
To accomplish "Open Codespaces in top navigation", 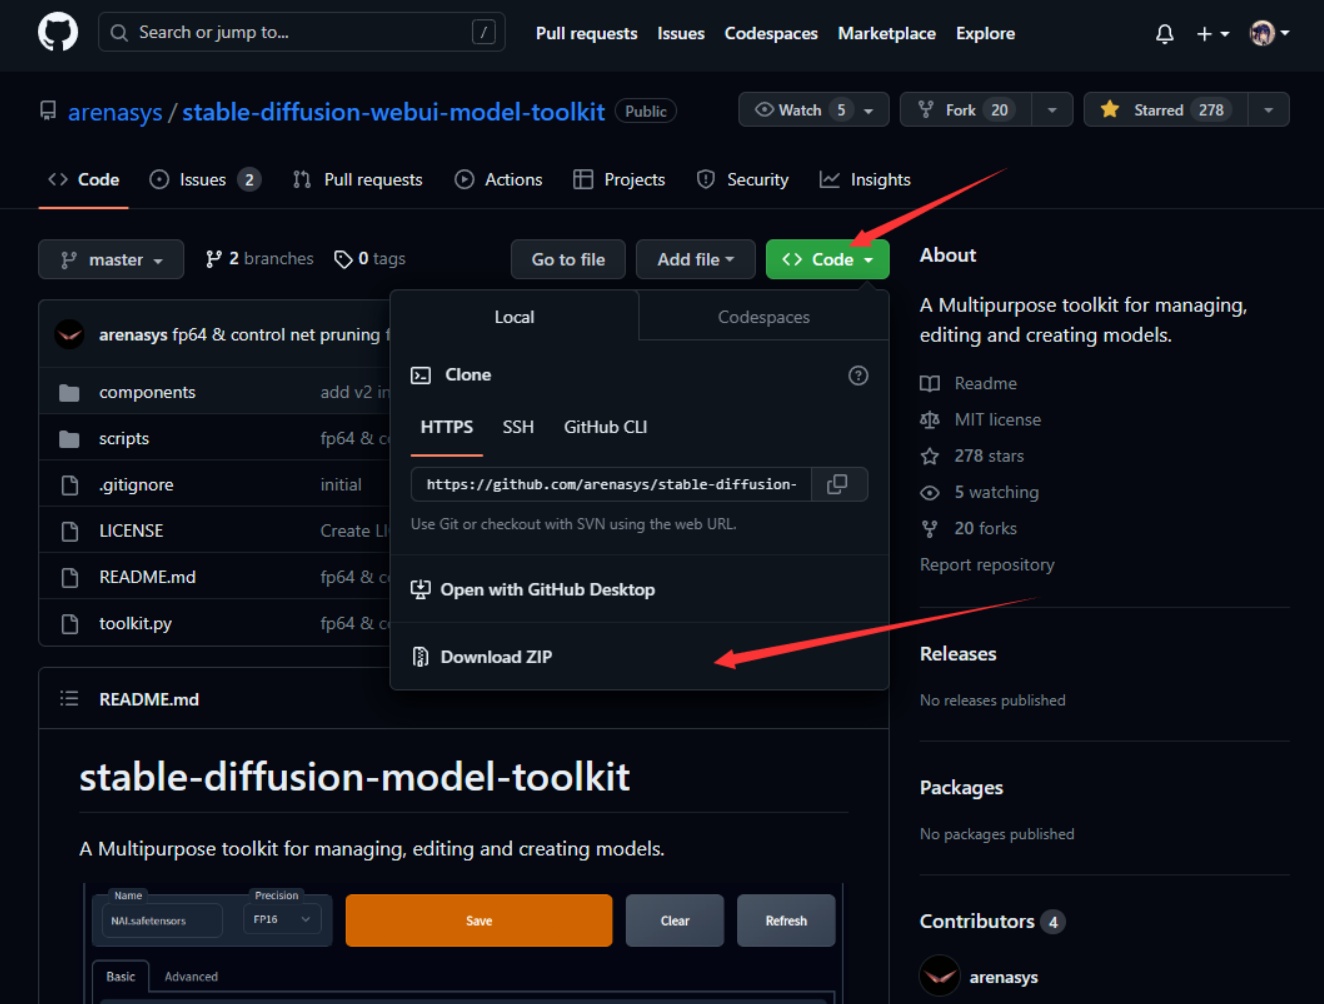I will (x=771, y=33).
